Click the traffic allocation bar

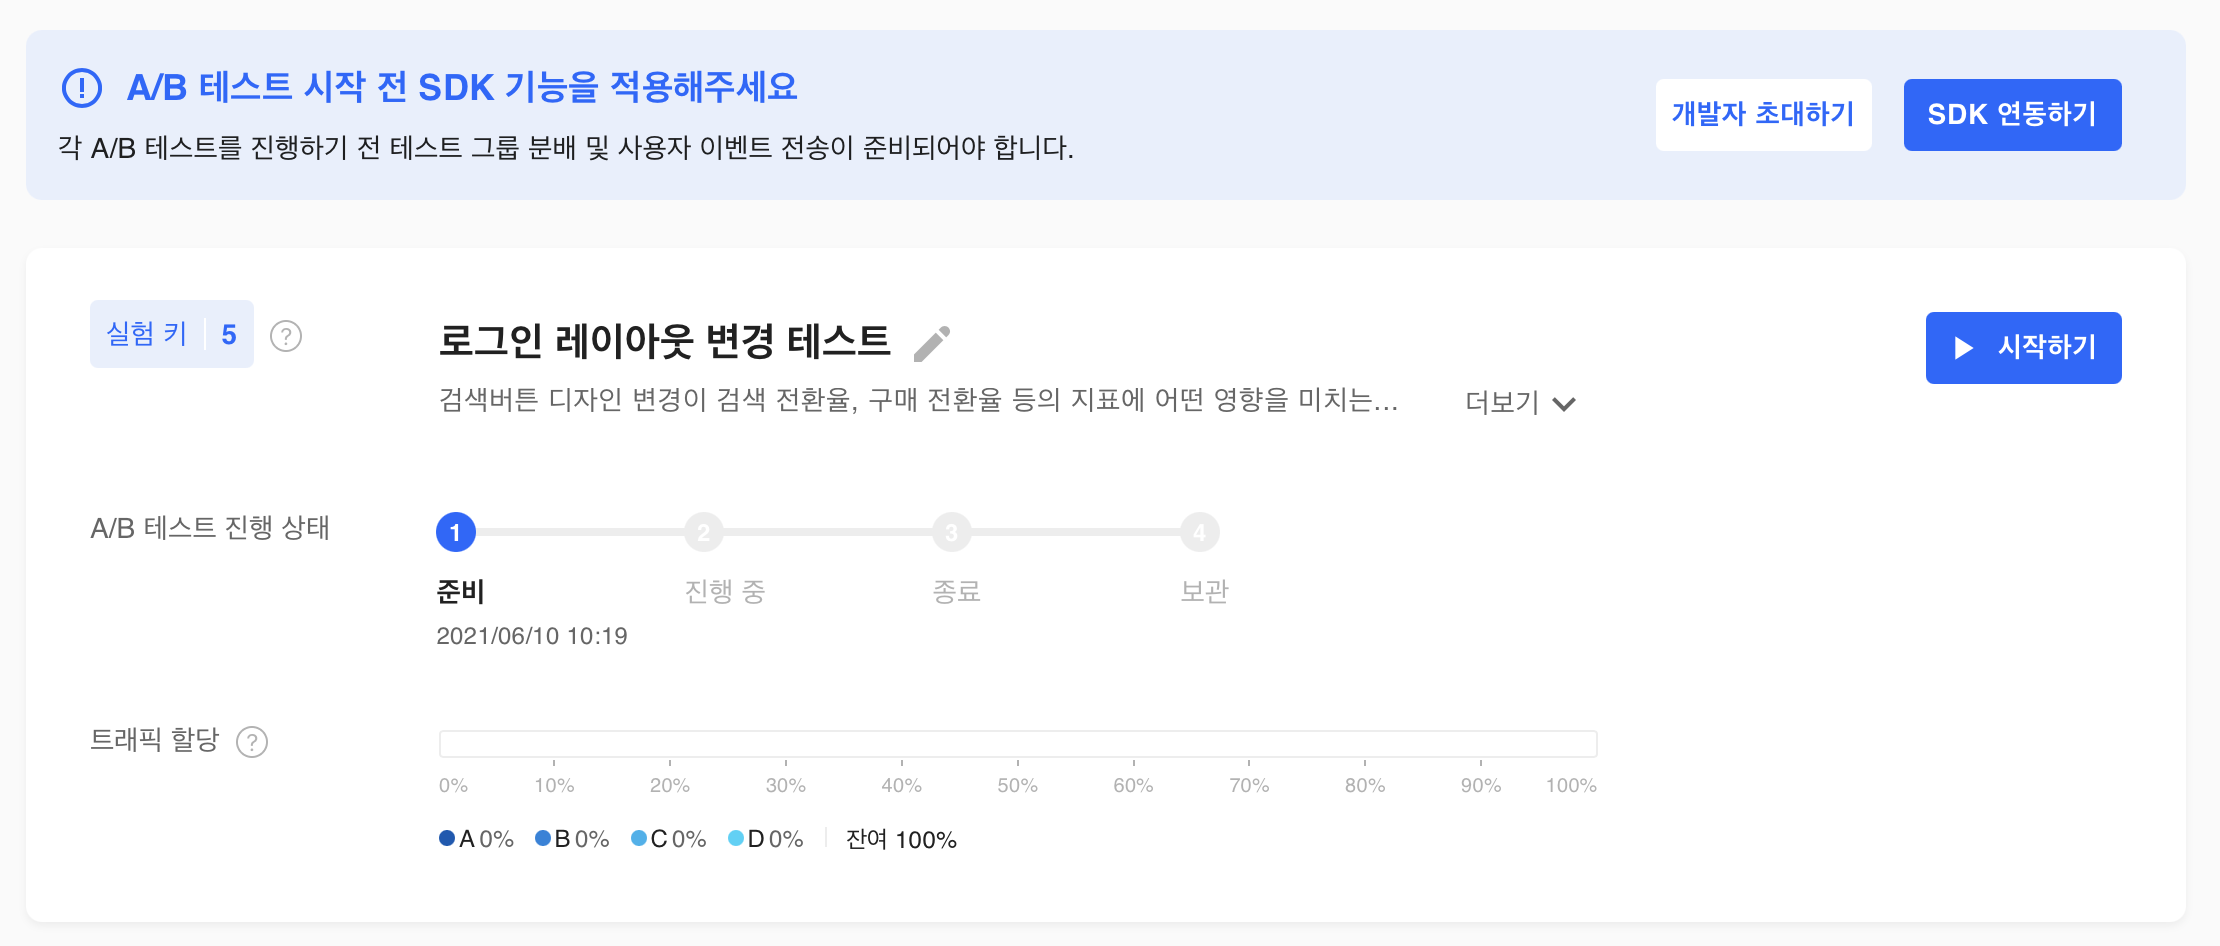point(1018,744)
